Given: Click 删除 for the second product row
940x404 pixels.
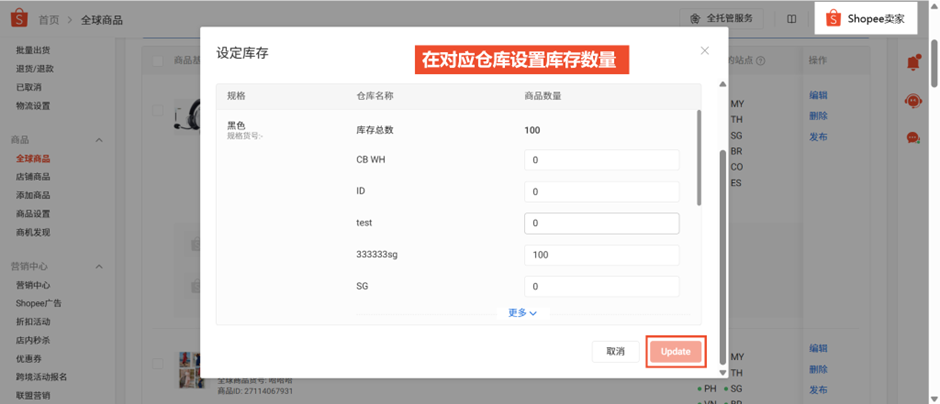Looking at the screenshot, I should tap(818, 369).
